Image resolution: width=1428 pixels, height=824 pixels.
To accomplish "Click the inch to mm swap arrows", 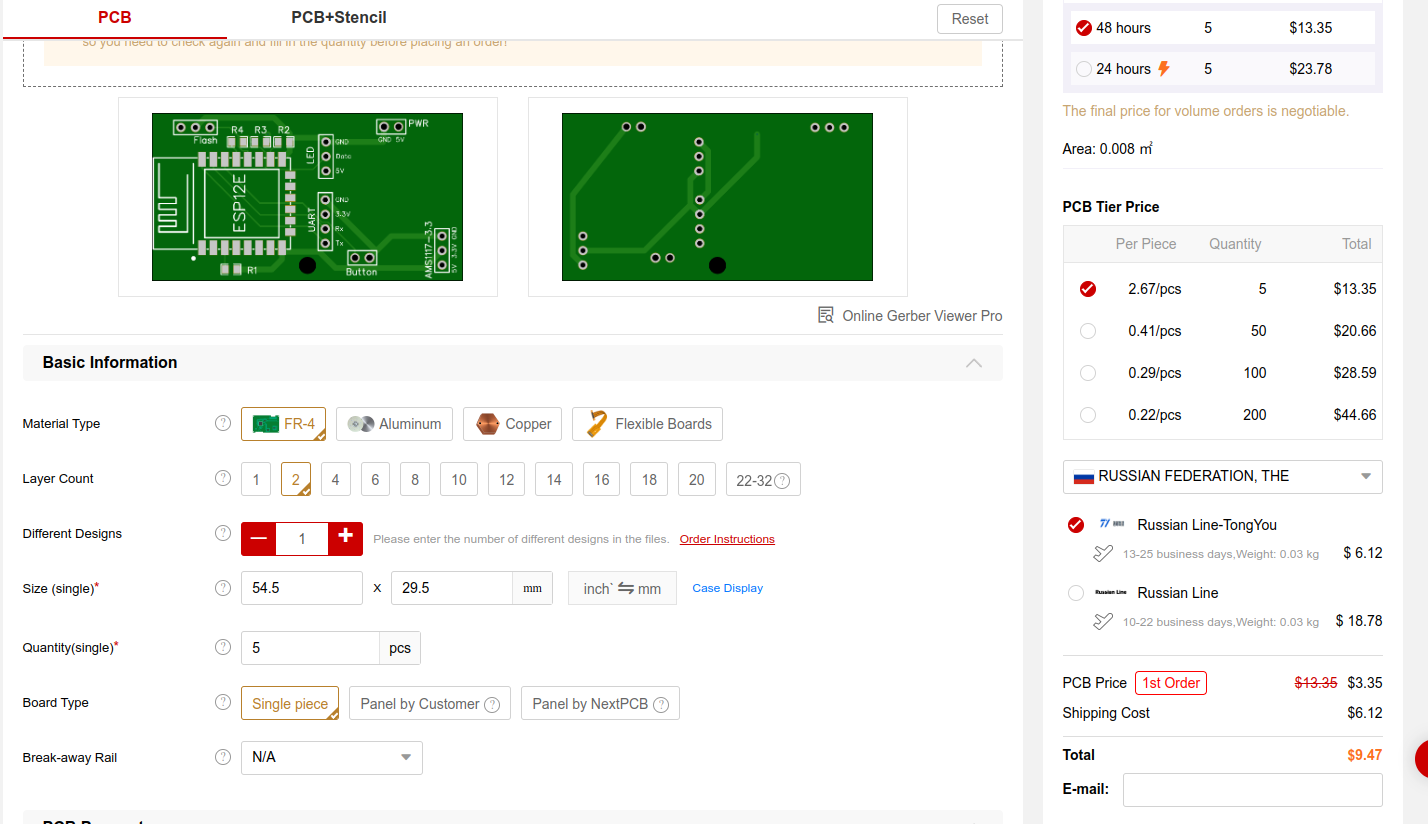I will pyautogui.click(x=626, y=588).
